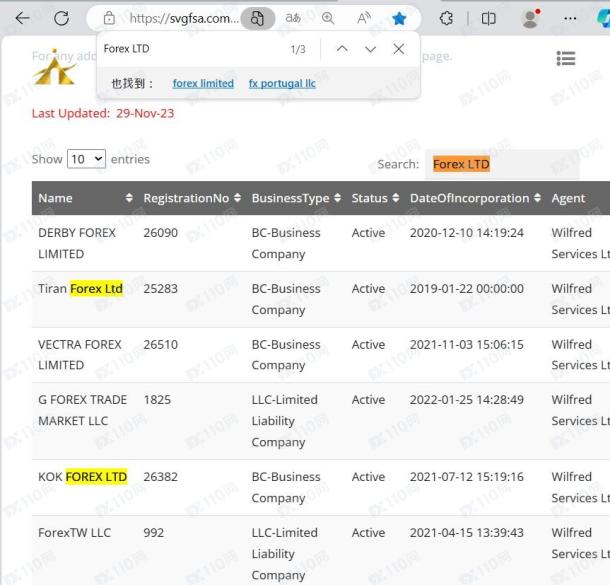Toggle the favorites star icon
Screen dimensions: 610x585
coord(399,18)
